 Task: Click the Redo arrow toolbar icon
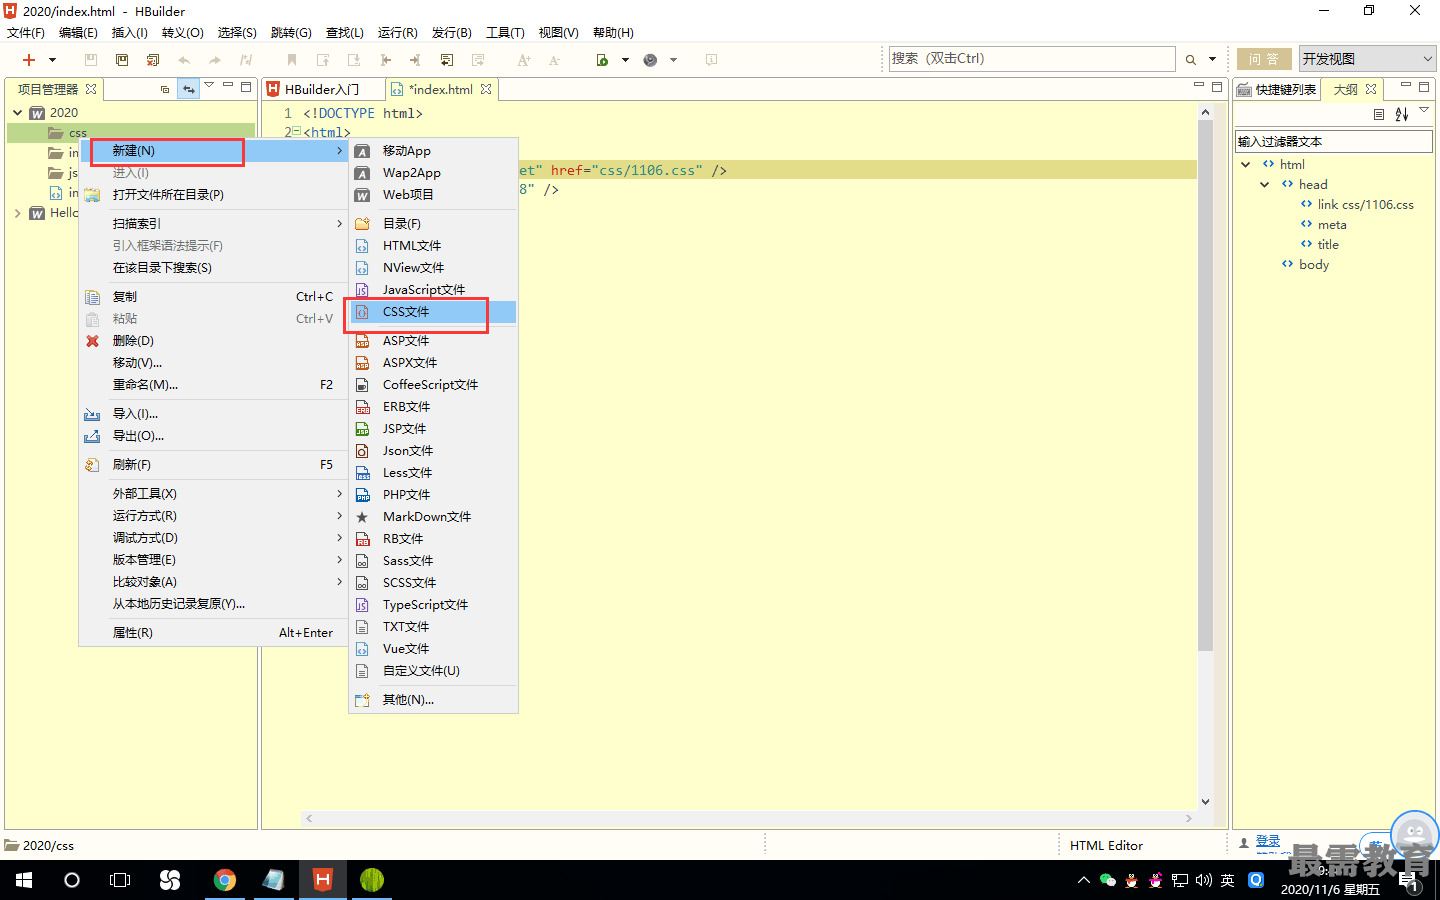pyautogui.click(x=215, y=60)
